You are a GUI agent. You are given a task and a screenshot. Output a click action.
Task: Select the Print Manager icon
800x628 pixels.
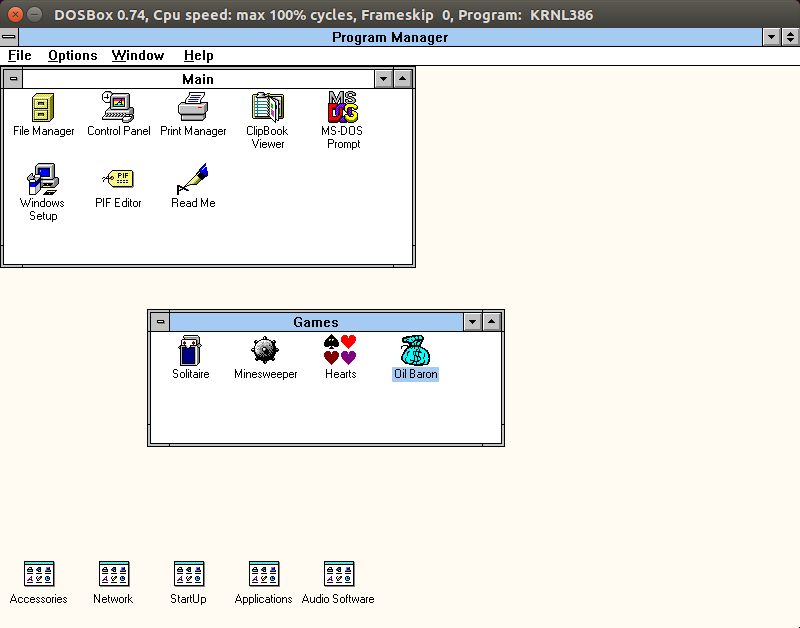[193, 107]
